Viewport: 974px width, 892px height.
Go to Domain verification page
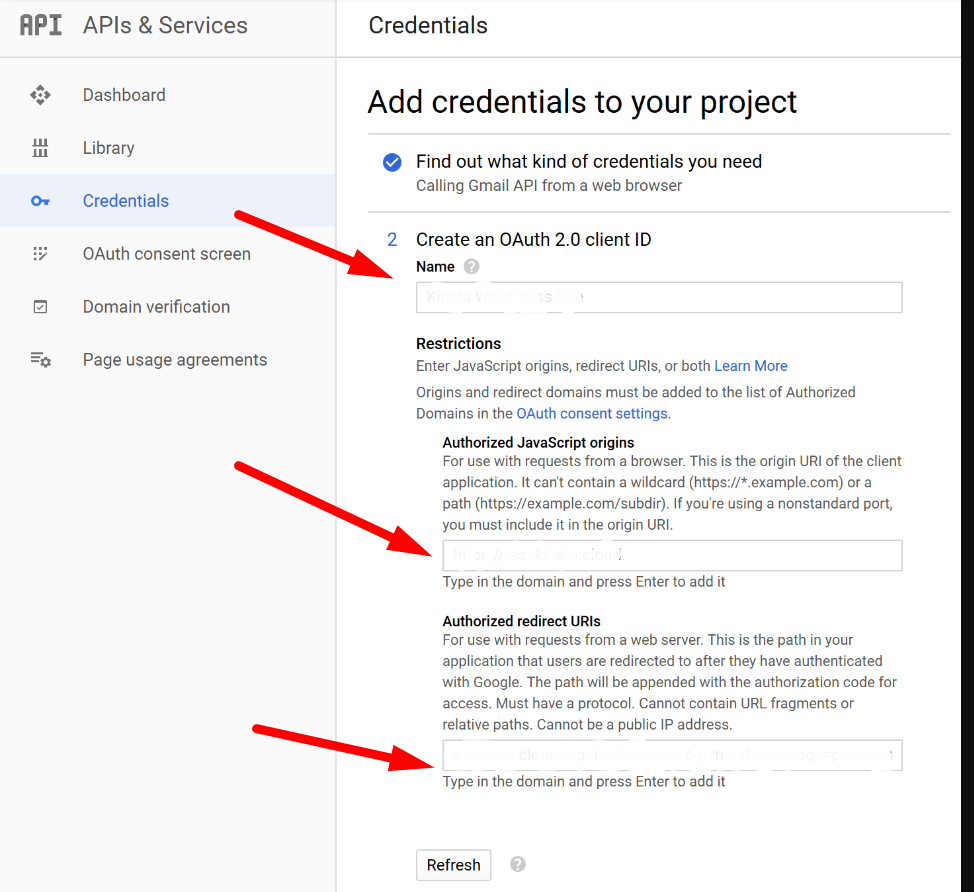[x=156, y=307]
